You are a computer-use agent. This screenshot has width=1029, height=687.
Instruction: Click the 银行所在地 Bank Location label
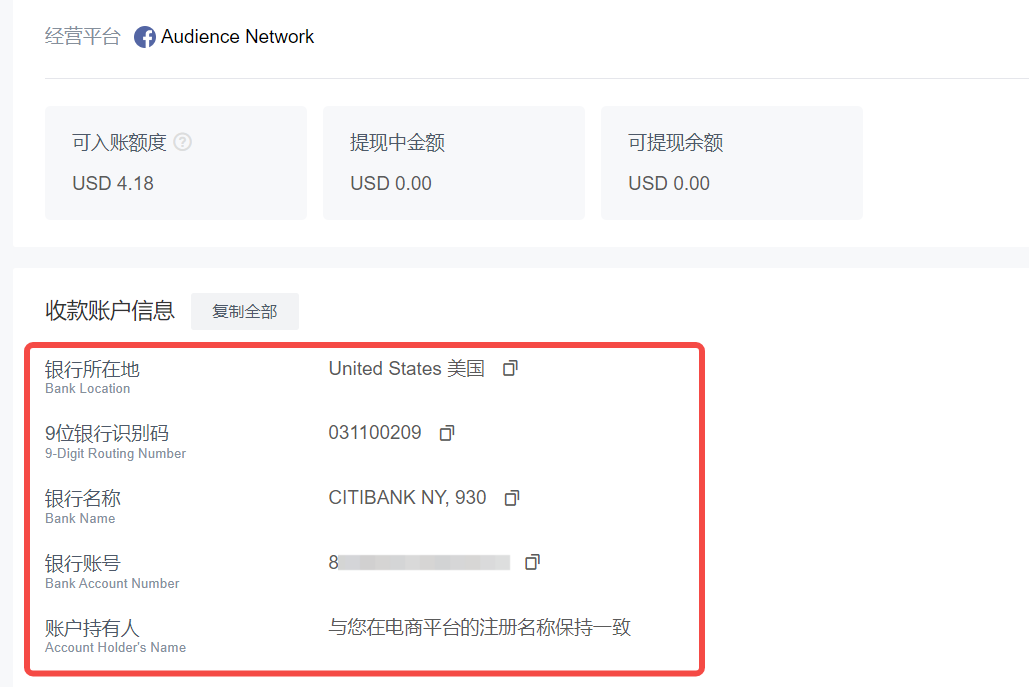(93, 377)
